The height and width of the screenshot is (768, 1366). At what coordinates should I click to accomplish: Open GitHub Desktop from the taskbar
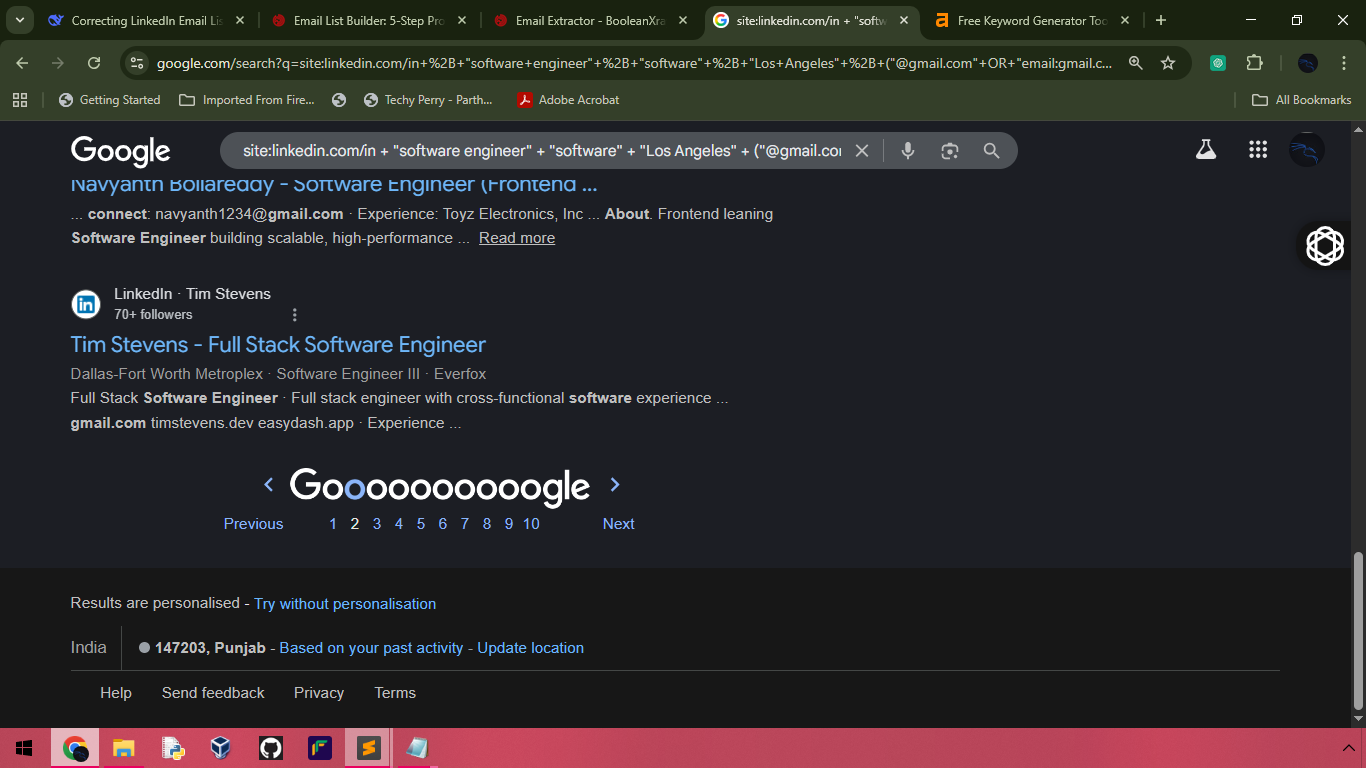[x=270, y=747]
